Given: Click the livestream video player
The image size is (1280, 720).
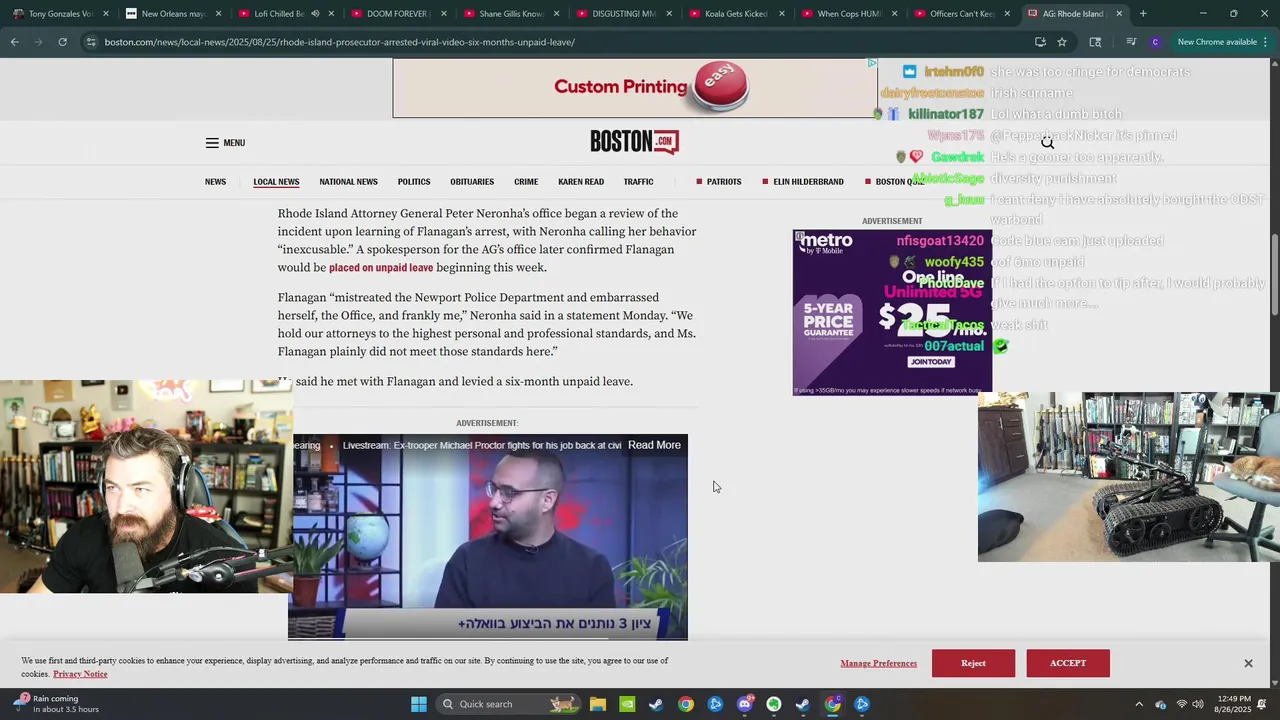Looking at the screenshot, I should tap(488, 537).
